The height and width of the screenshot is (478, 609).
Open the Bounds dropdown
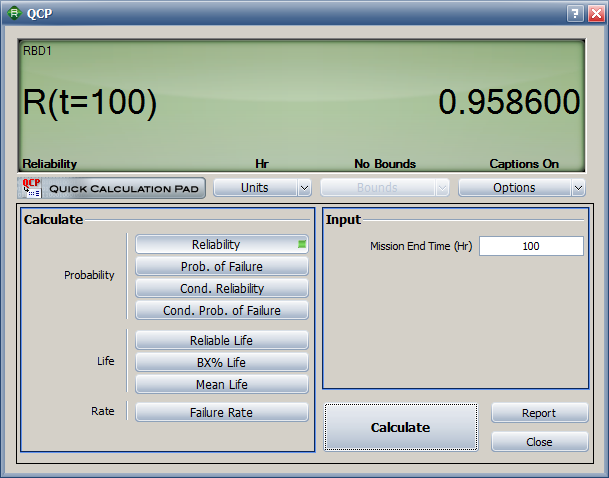pos(385,187)
